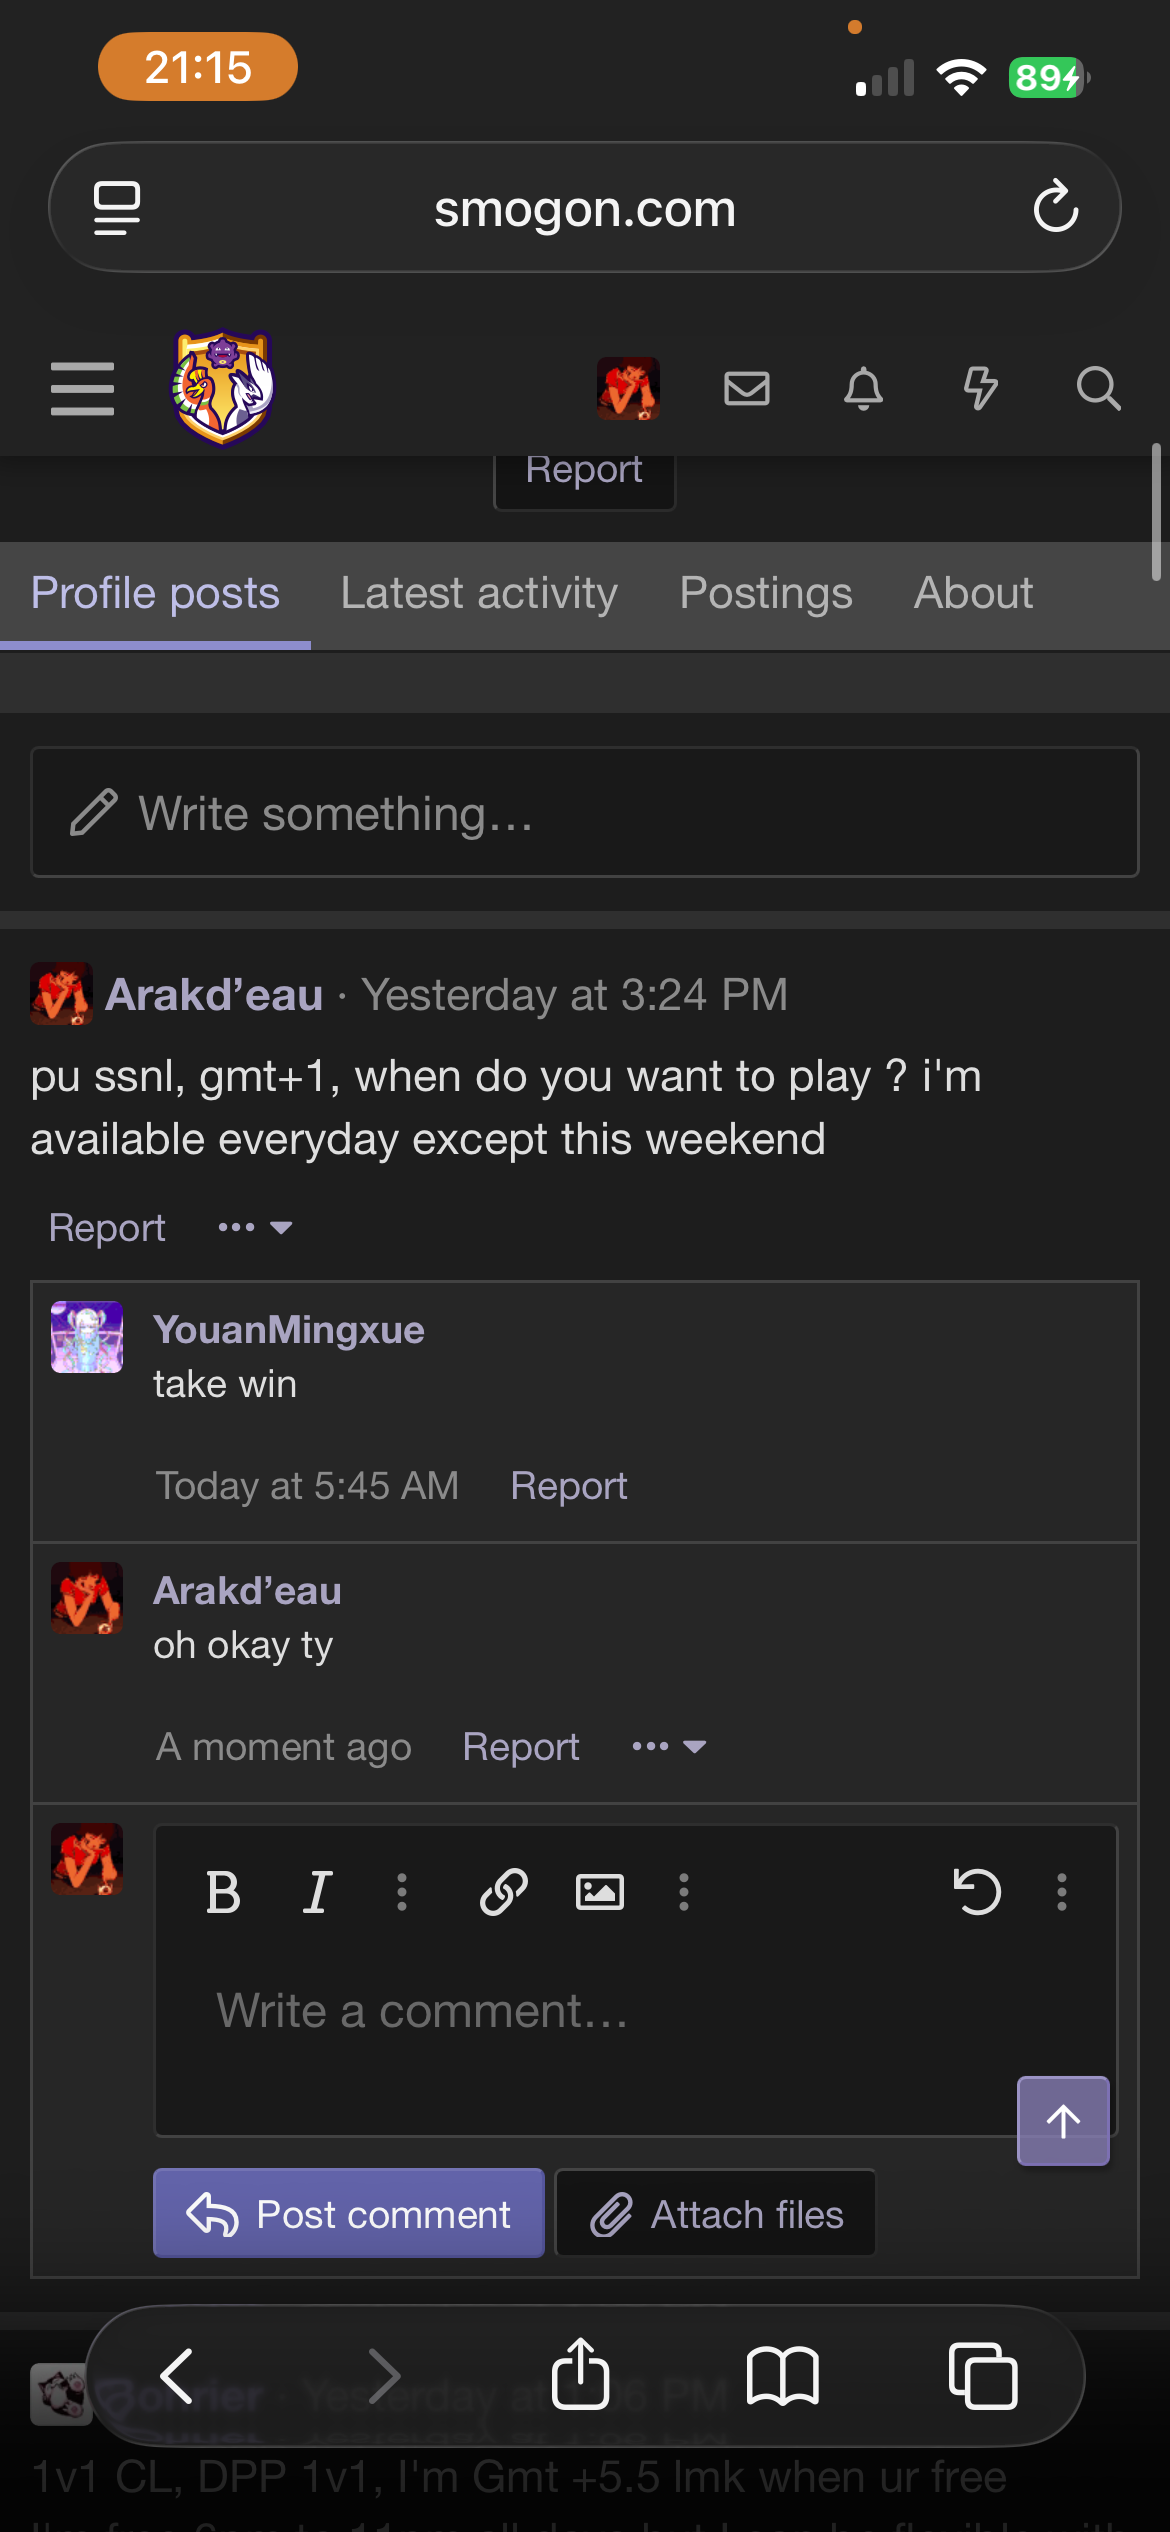Image resolution: width=1170 pixels, height=2532 pixels.
Task: Expand more options beside Arakd'eau's post Report
Action: (255, 1228)
